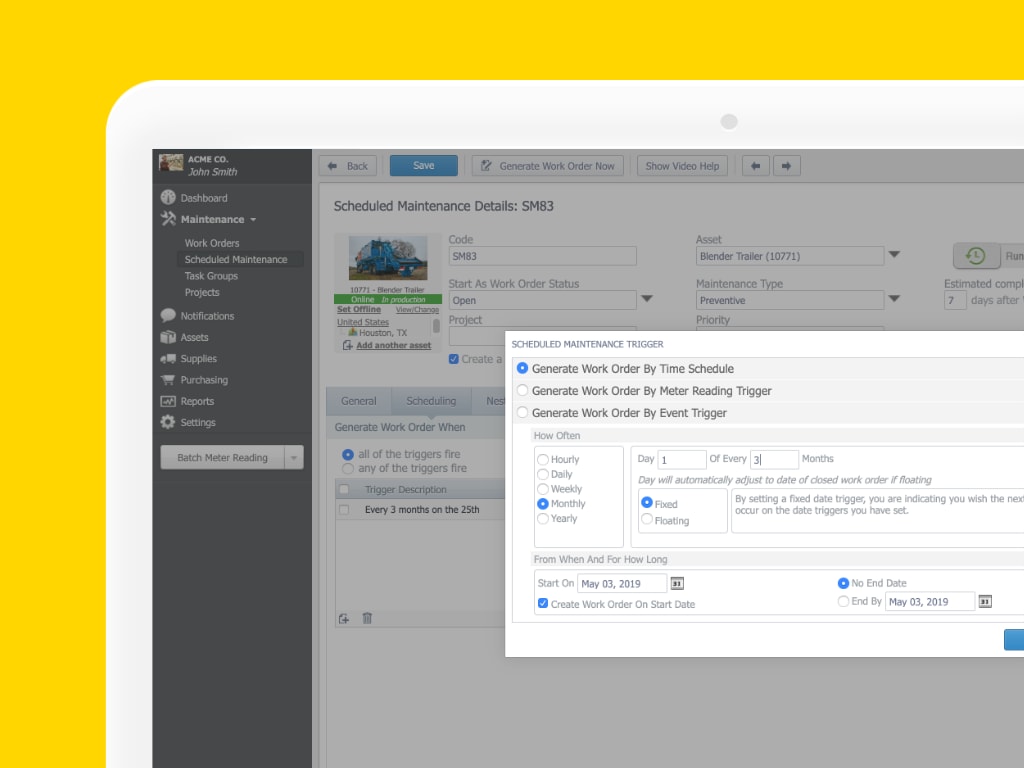Click the Of Every months field
1024x768 pixels.
tap(774, 459)
